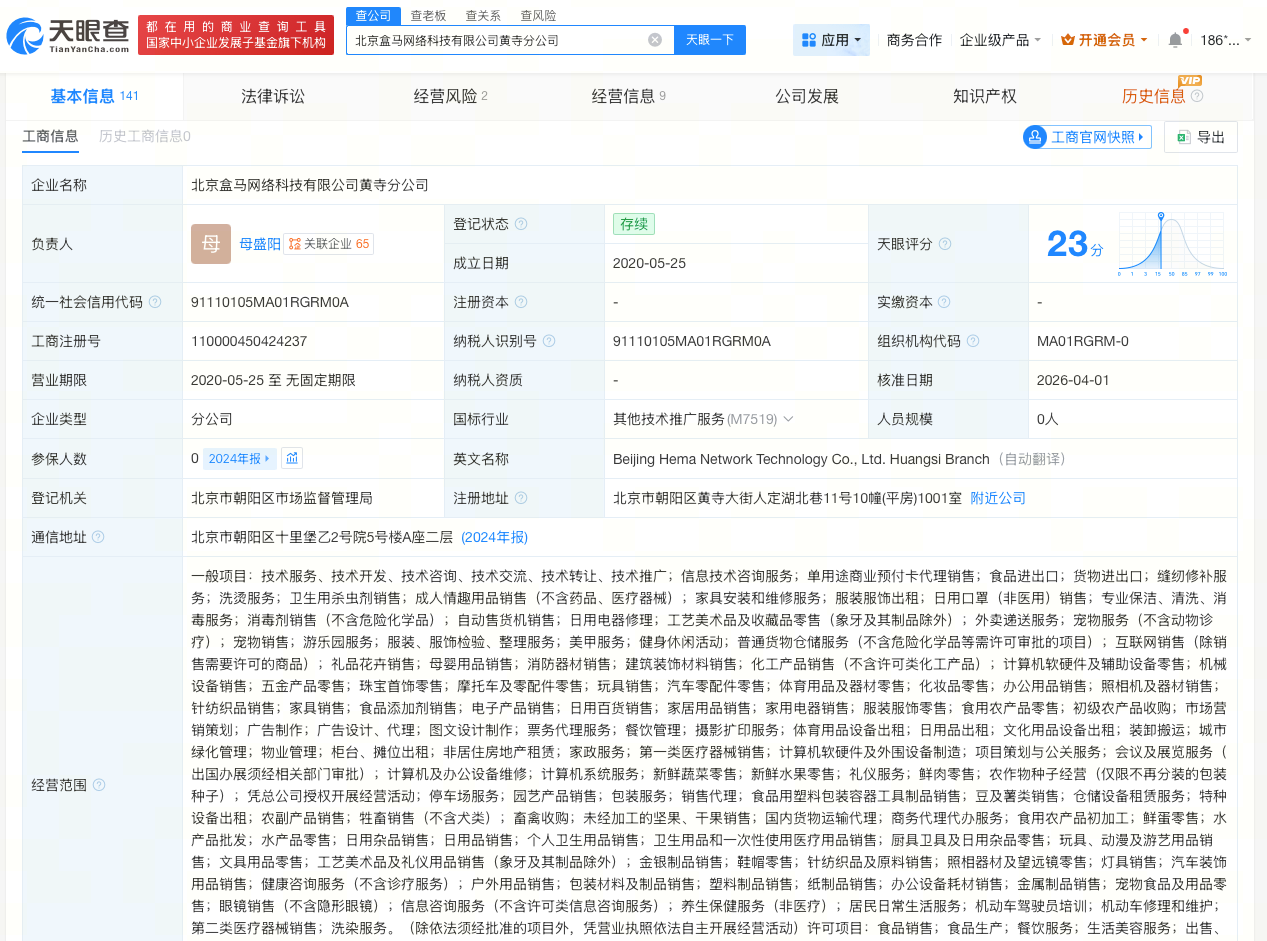Screen dimensions: 1267x941
Task: Click the 0人 staff size value
Action: coord(1048,420)
